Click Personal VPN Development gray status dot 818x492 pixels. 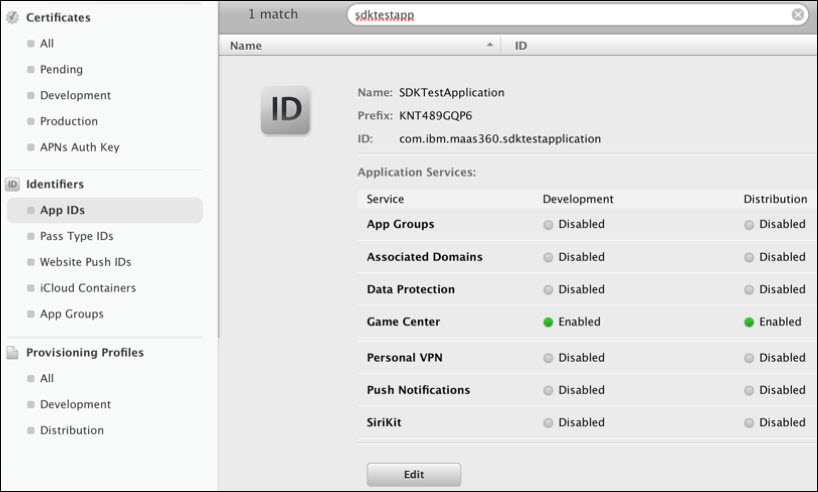(548, 358)
